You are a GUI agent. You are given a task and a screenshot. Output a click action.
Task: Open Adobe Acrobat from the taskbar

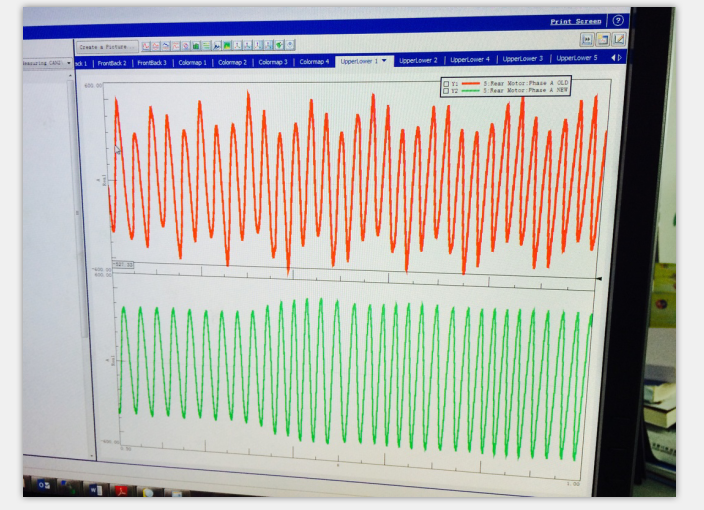click(x=122, y=492)
